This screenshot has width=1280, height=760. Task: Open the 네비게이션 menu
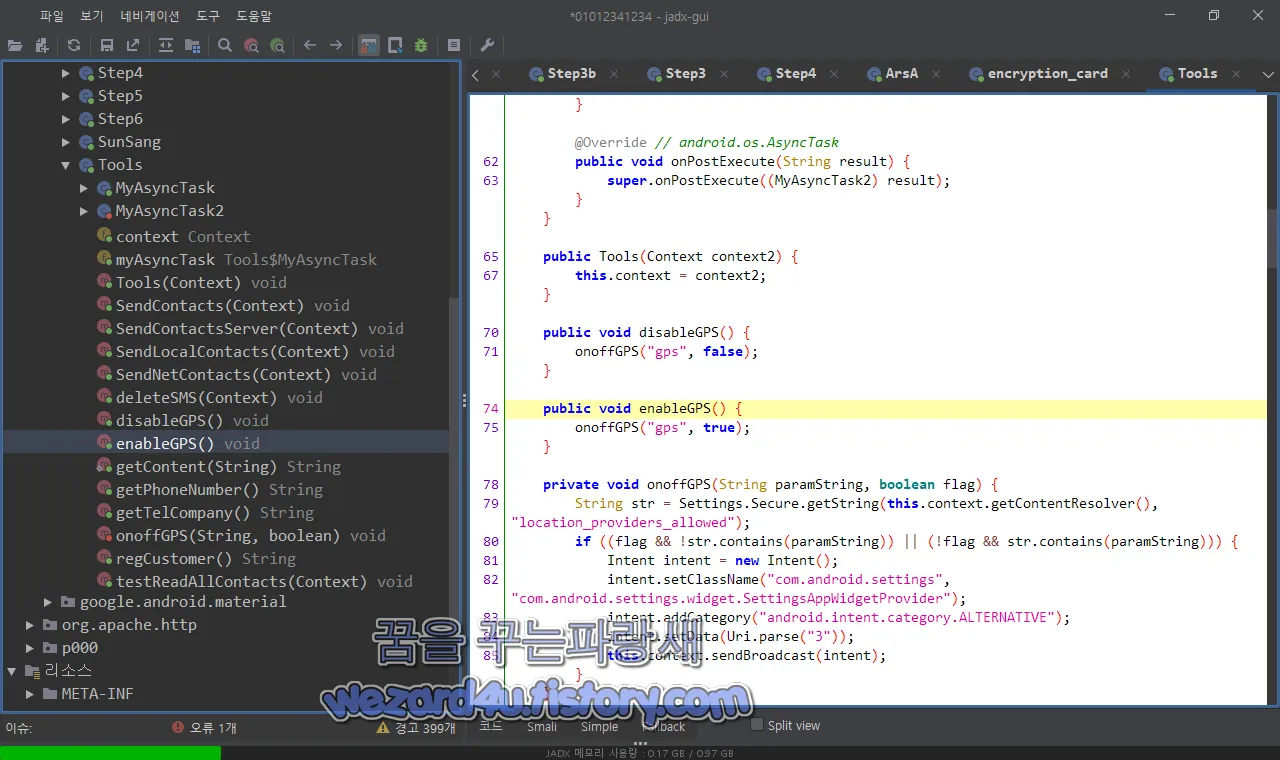(x=150, y=16)
